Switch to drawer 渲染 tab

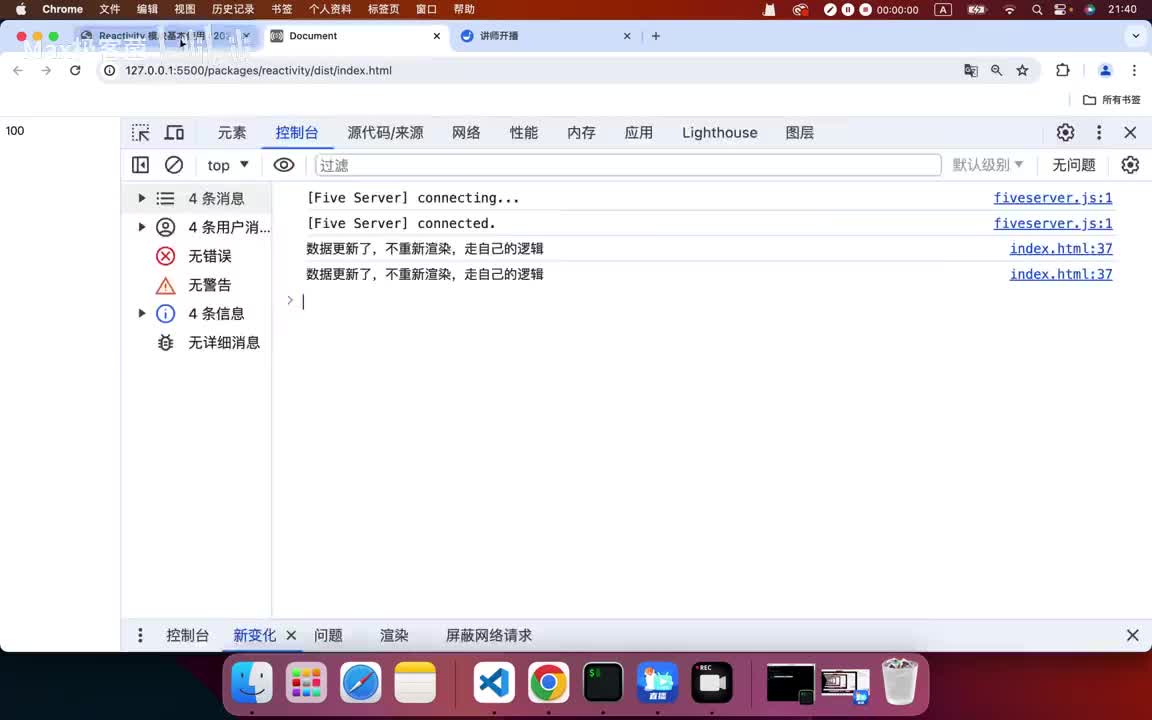pos(394,636)
